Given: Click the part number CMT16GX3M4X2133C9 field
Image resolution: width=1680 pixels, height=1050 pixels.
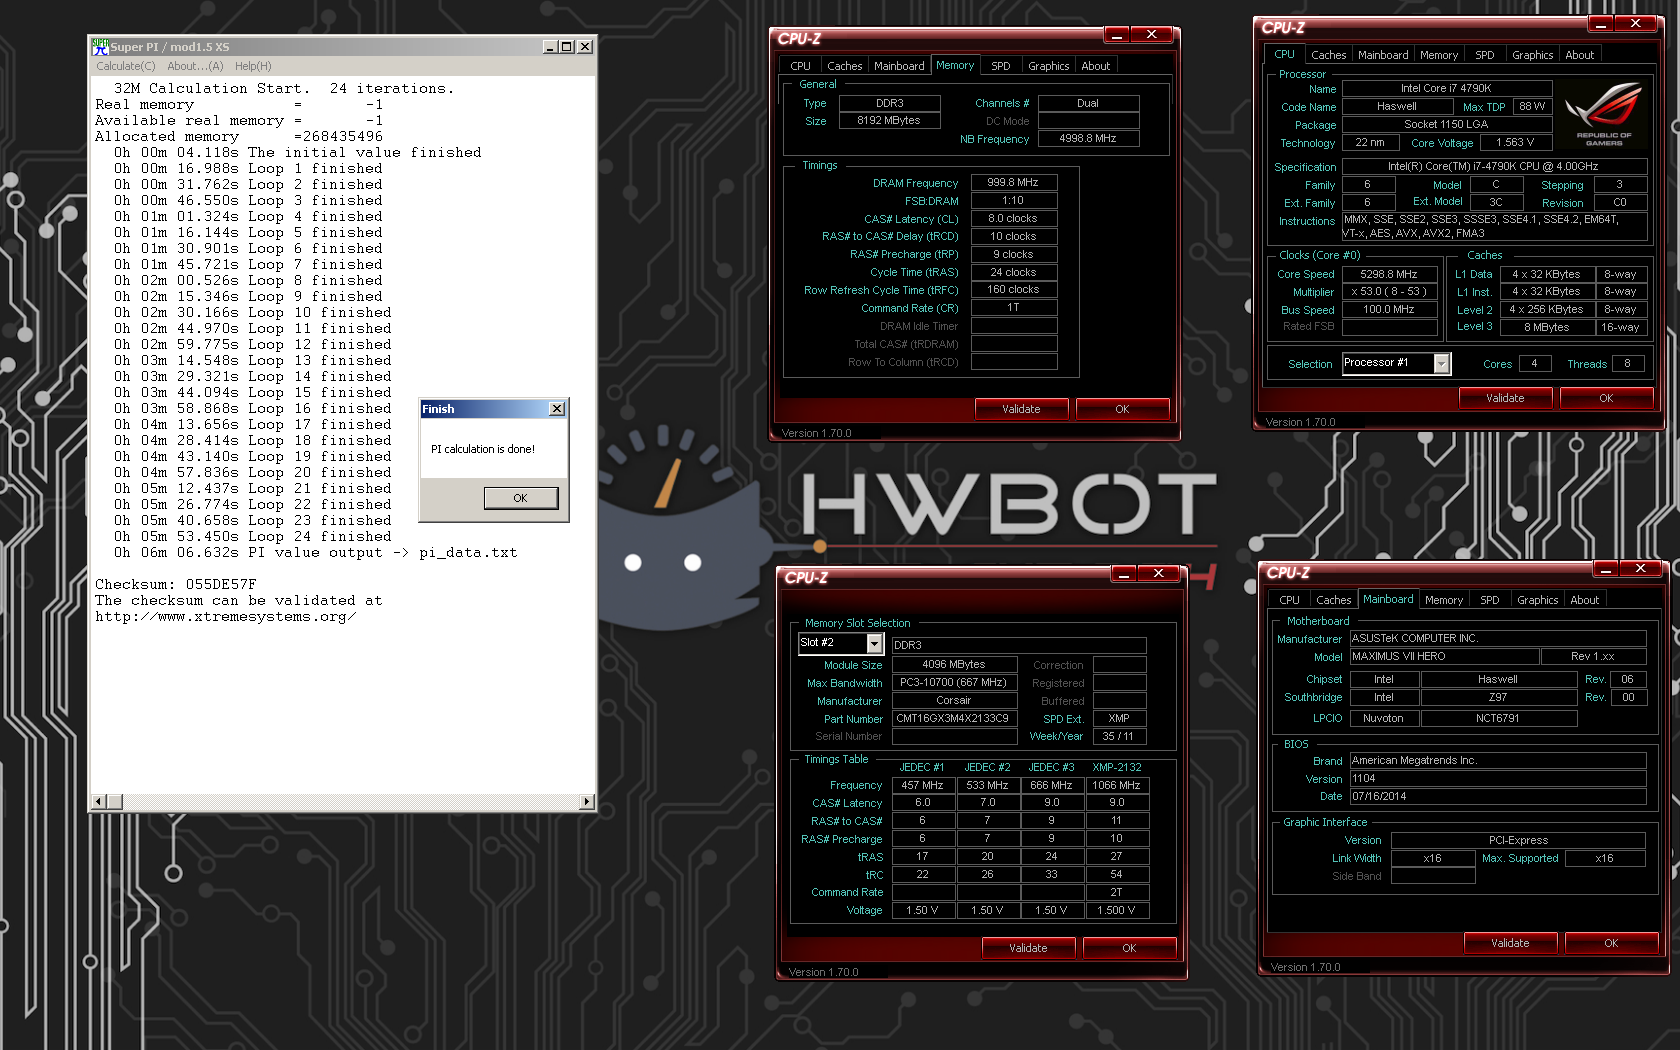Looking at the screenshot, I should coord(953,719).
